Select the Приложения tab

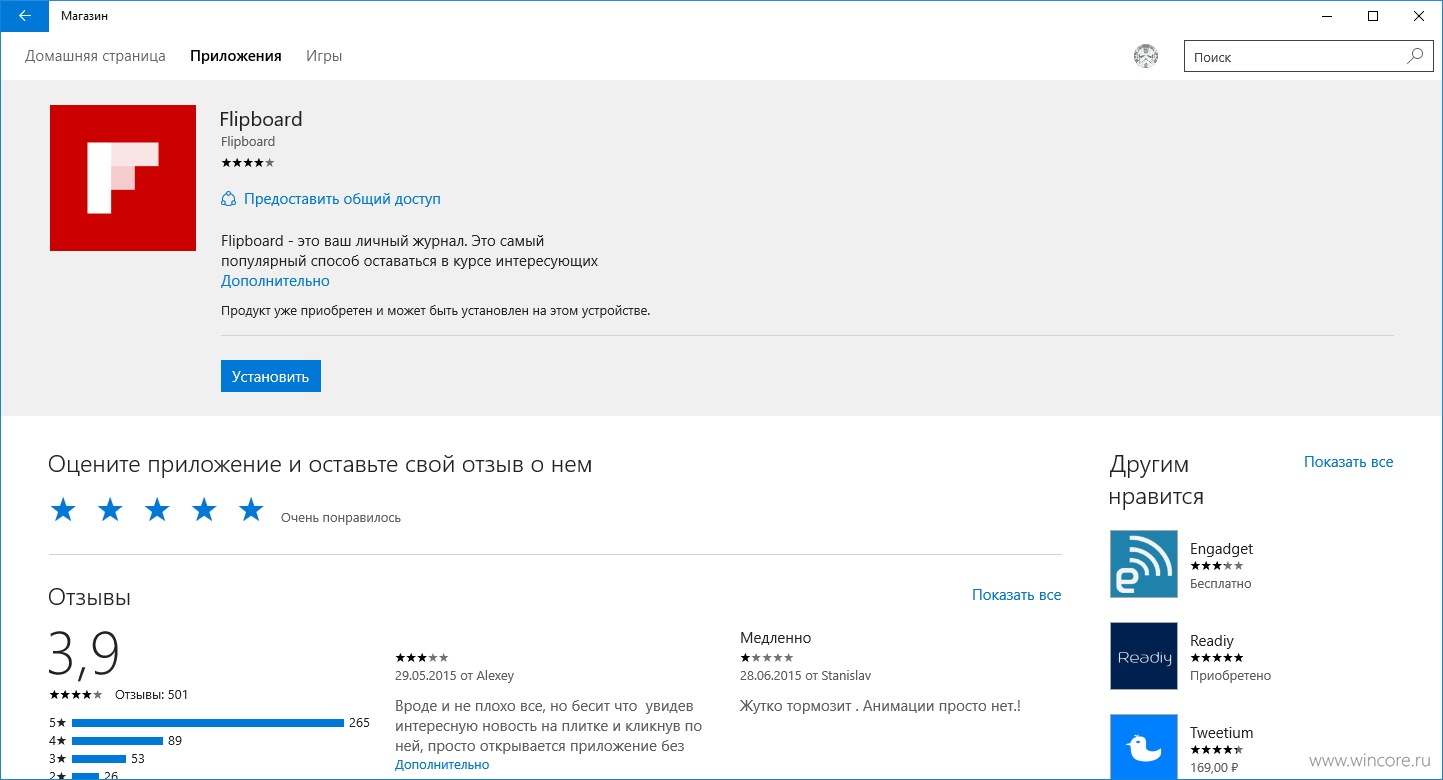[x=236, y=56]
